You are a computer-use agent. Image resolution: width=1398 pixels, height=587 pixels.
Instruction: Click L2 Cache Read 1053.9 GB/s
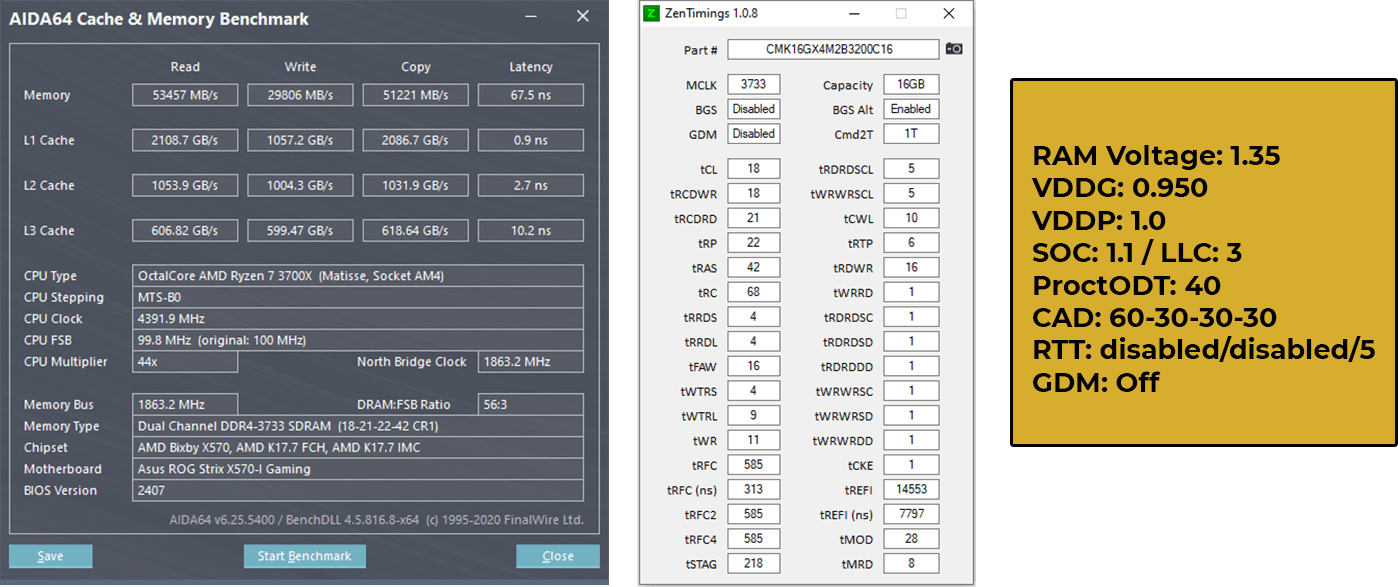(x=185, y=185)
